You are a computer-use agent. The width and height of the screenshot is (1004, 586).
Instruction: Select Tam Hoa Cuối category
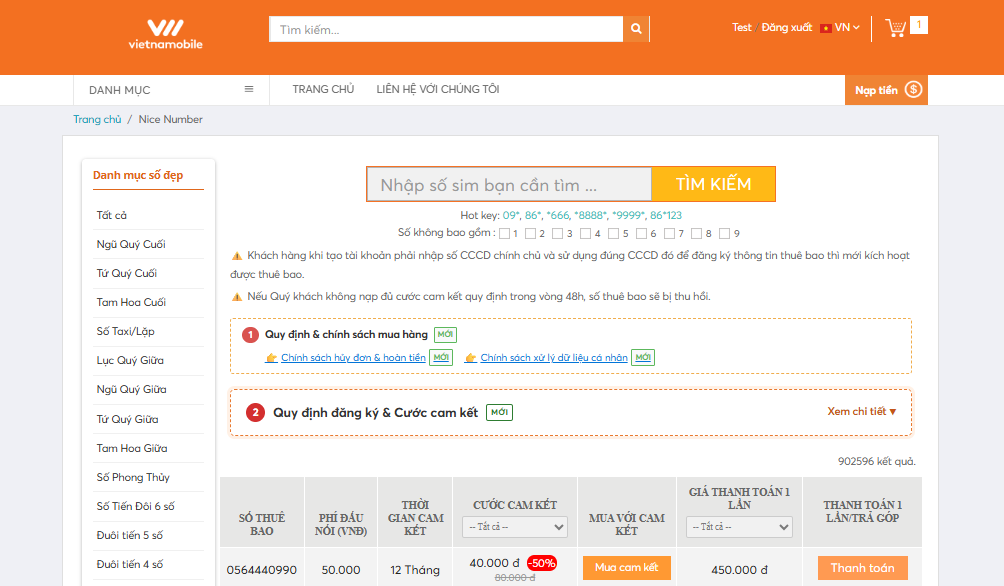(131, 302)
